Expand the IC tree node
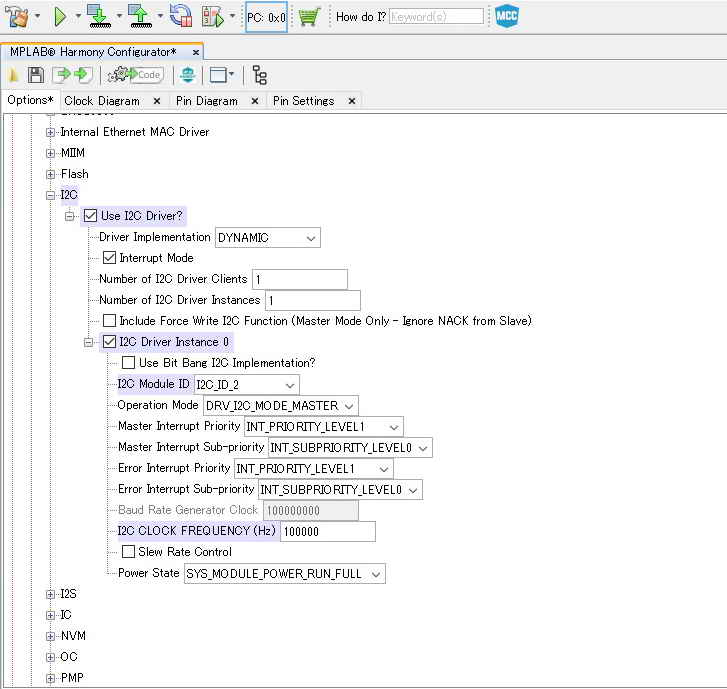This screenshot has width=727, height=689. click(51, 616)
